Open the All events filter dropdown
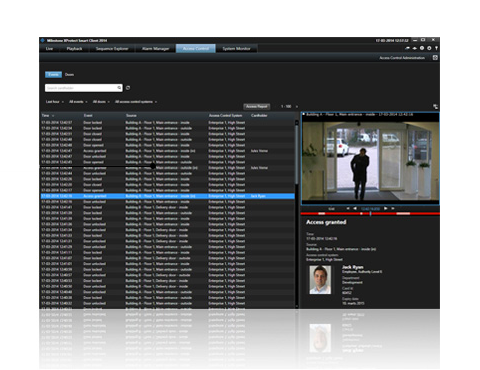This screenshot has width=480, height=370. tap(78, 102)
